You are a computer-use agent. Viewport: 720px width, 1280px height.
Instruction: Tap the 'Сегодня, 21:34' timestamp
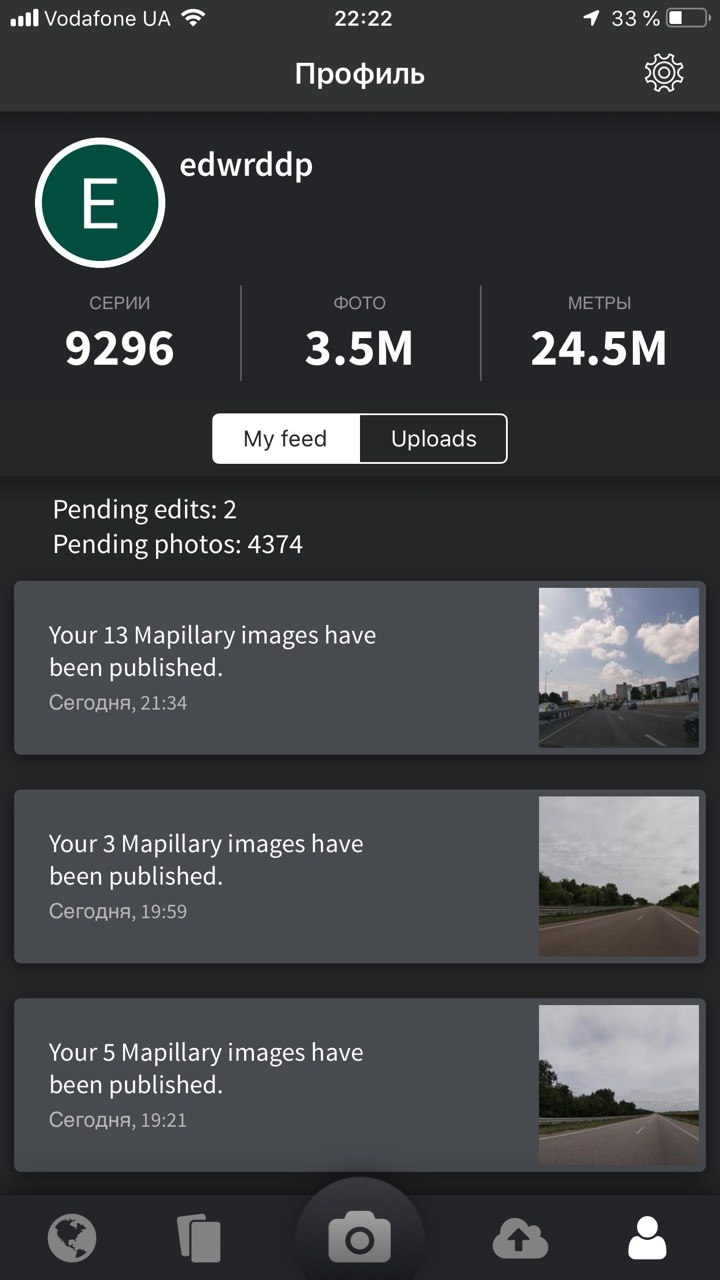(x=118, y=703)
